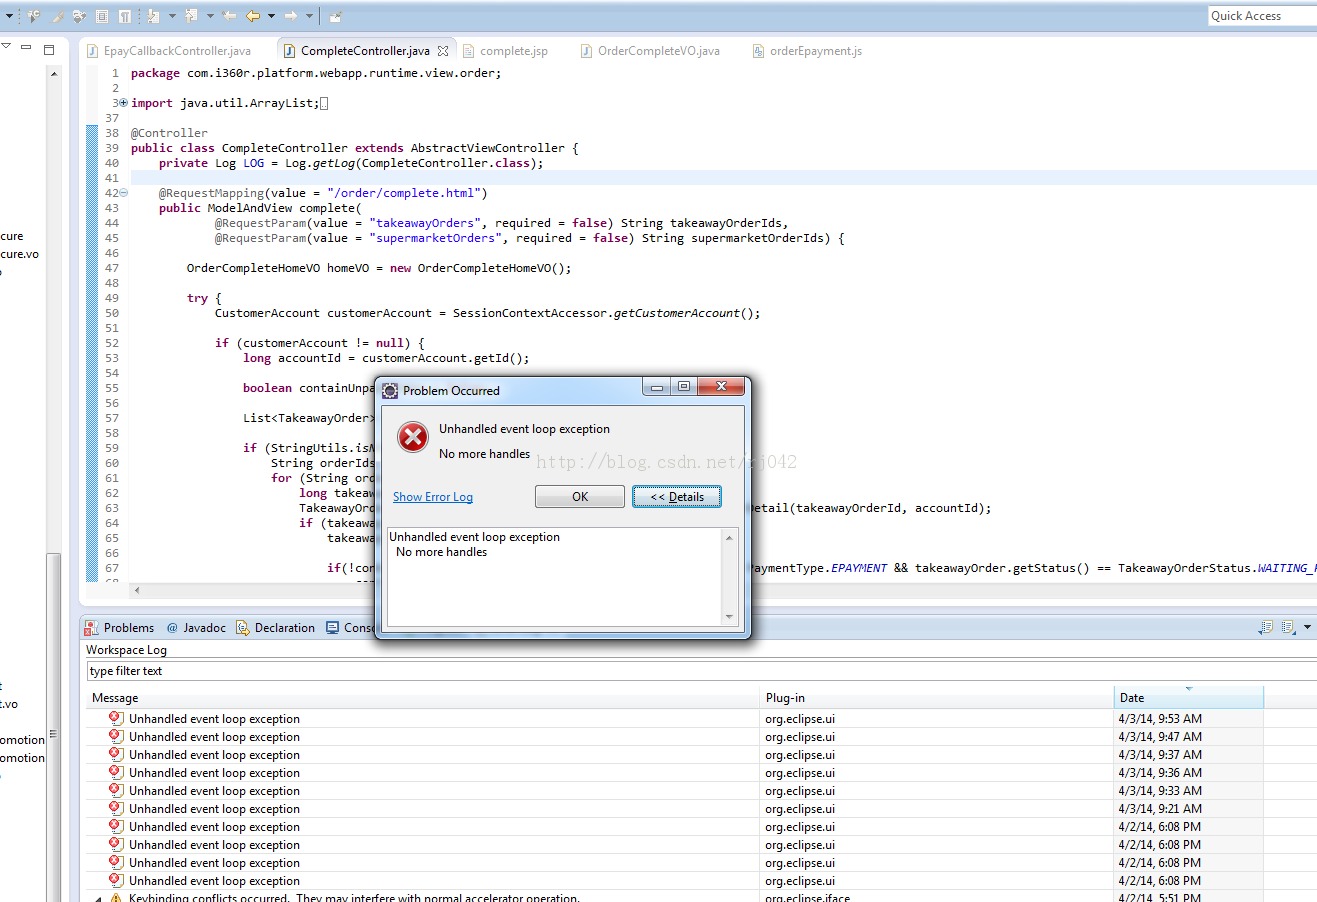
Task: Click the Previous Annotation toolbar icon
Action: pos(191,16)
